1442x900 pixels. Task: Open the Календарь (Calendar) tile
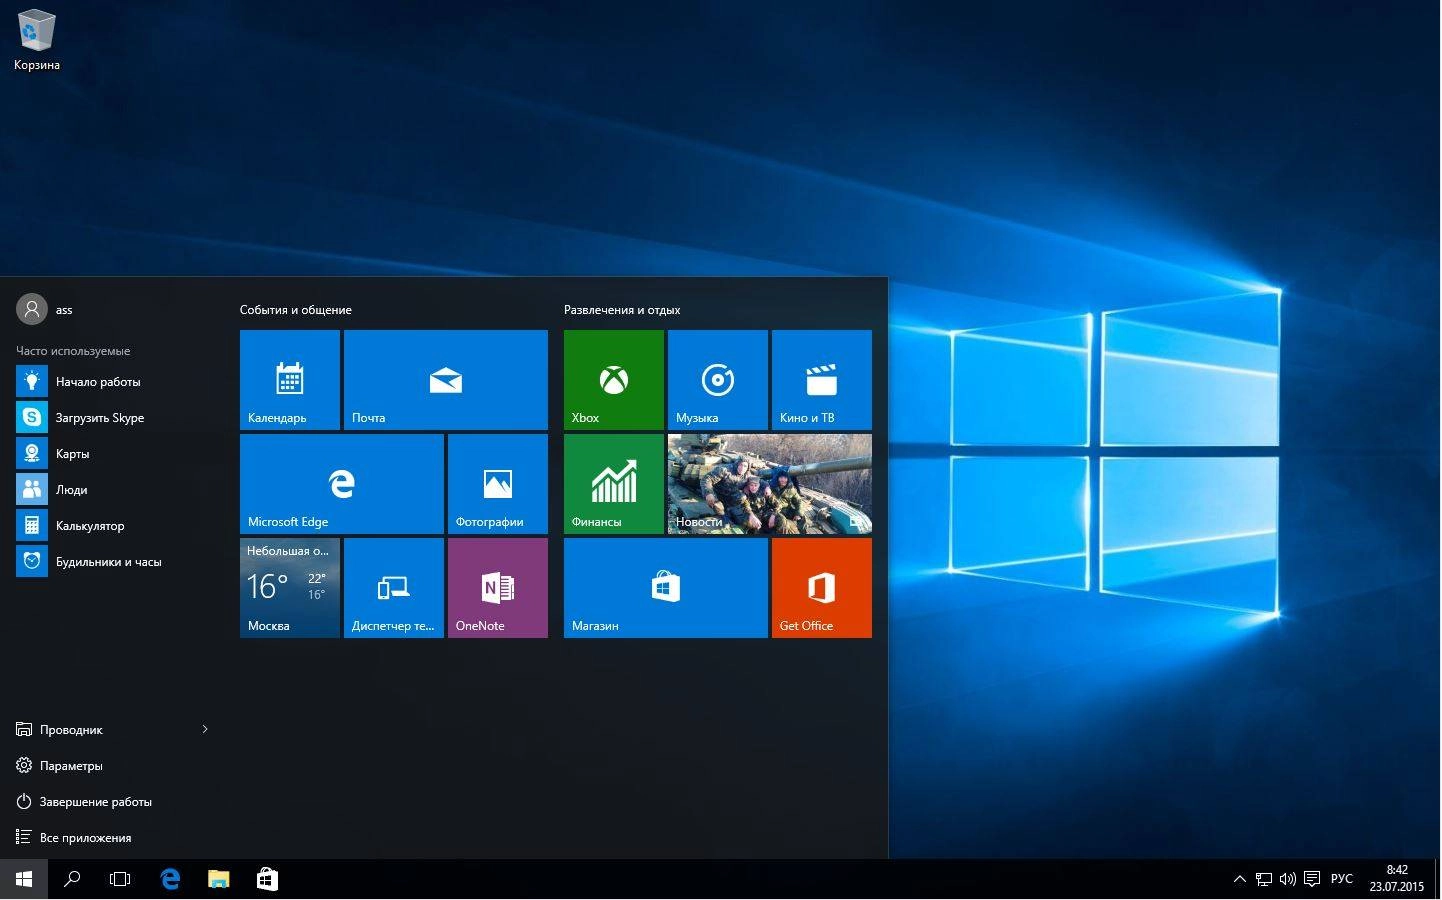coord(290,380)
